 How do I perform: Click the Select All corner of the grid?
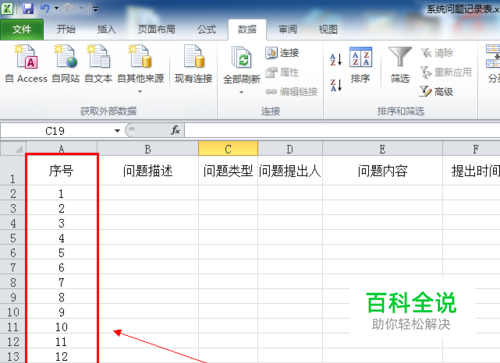coord(13,149)
